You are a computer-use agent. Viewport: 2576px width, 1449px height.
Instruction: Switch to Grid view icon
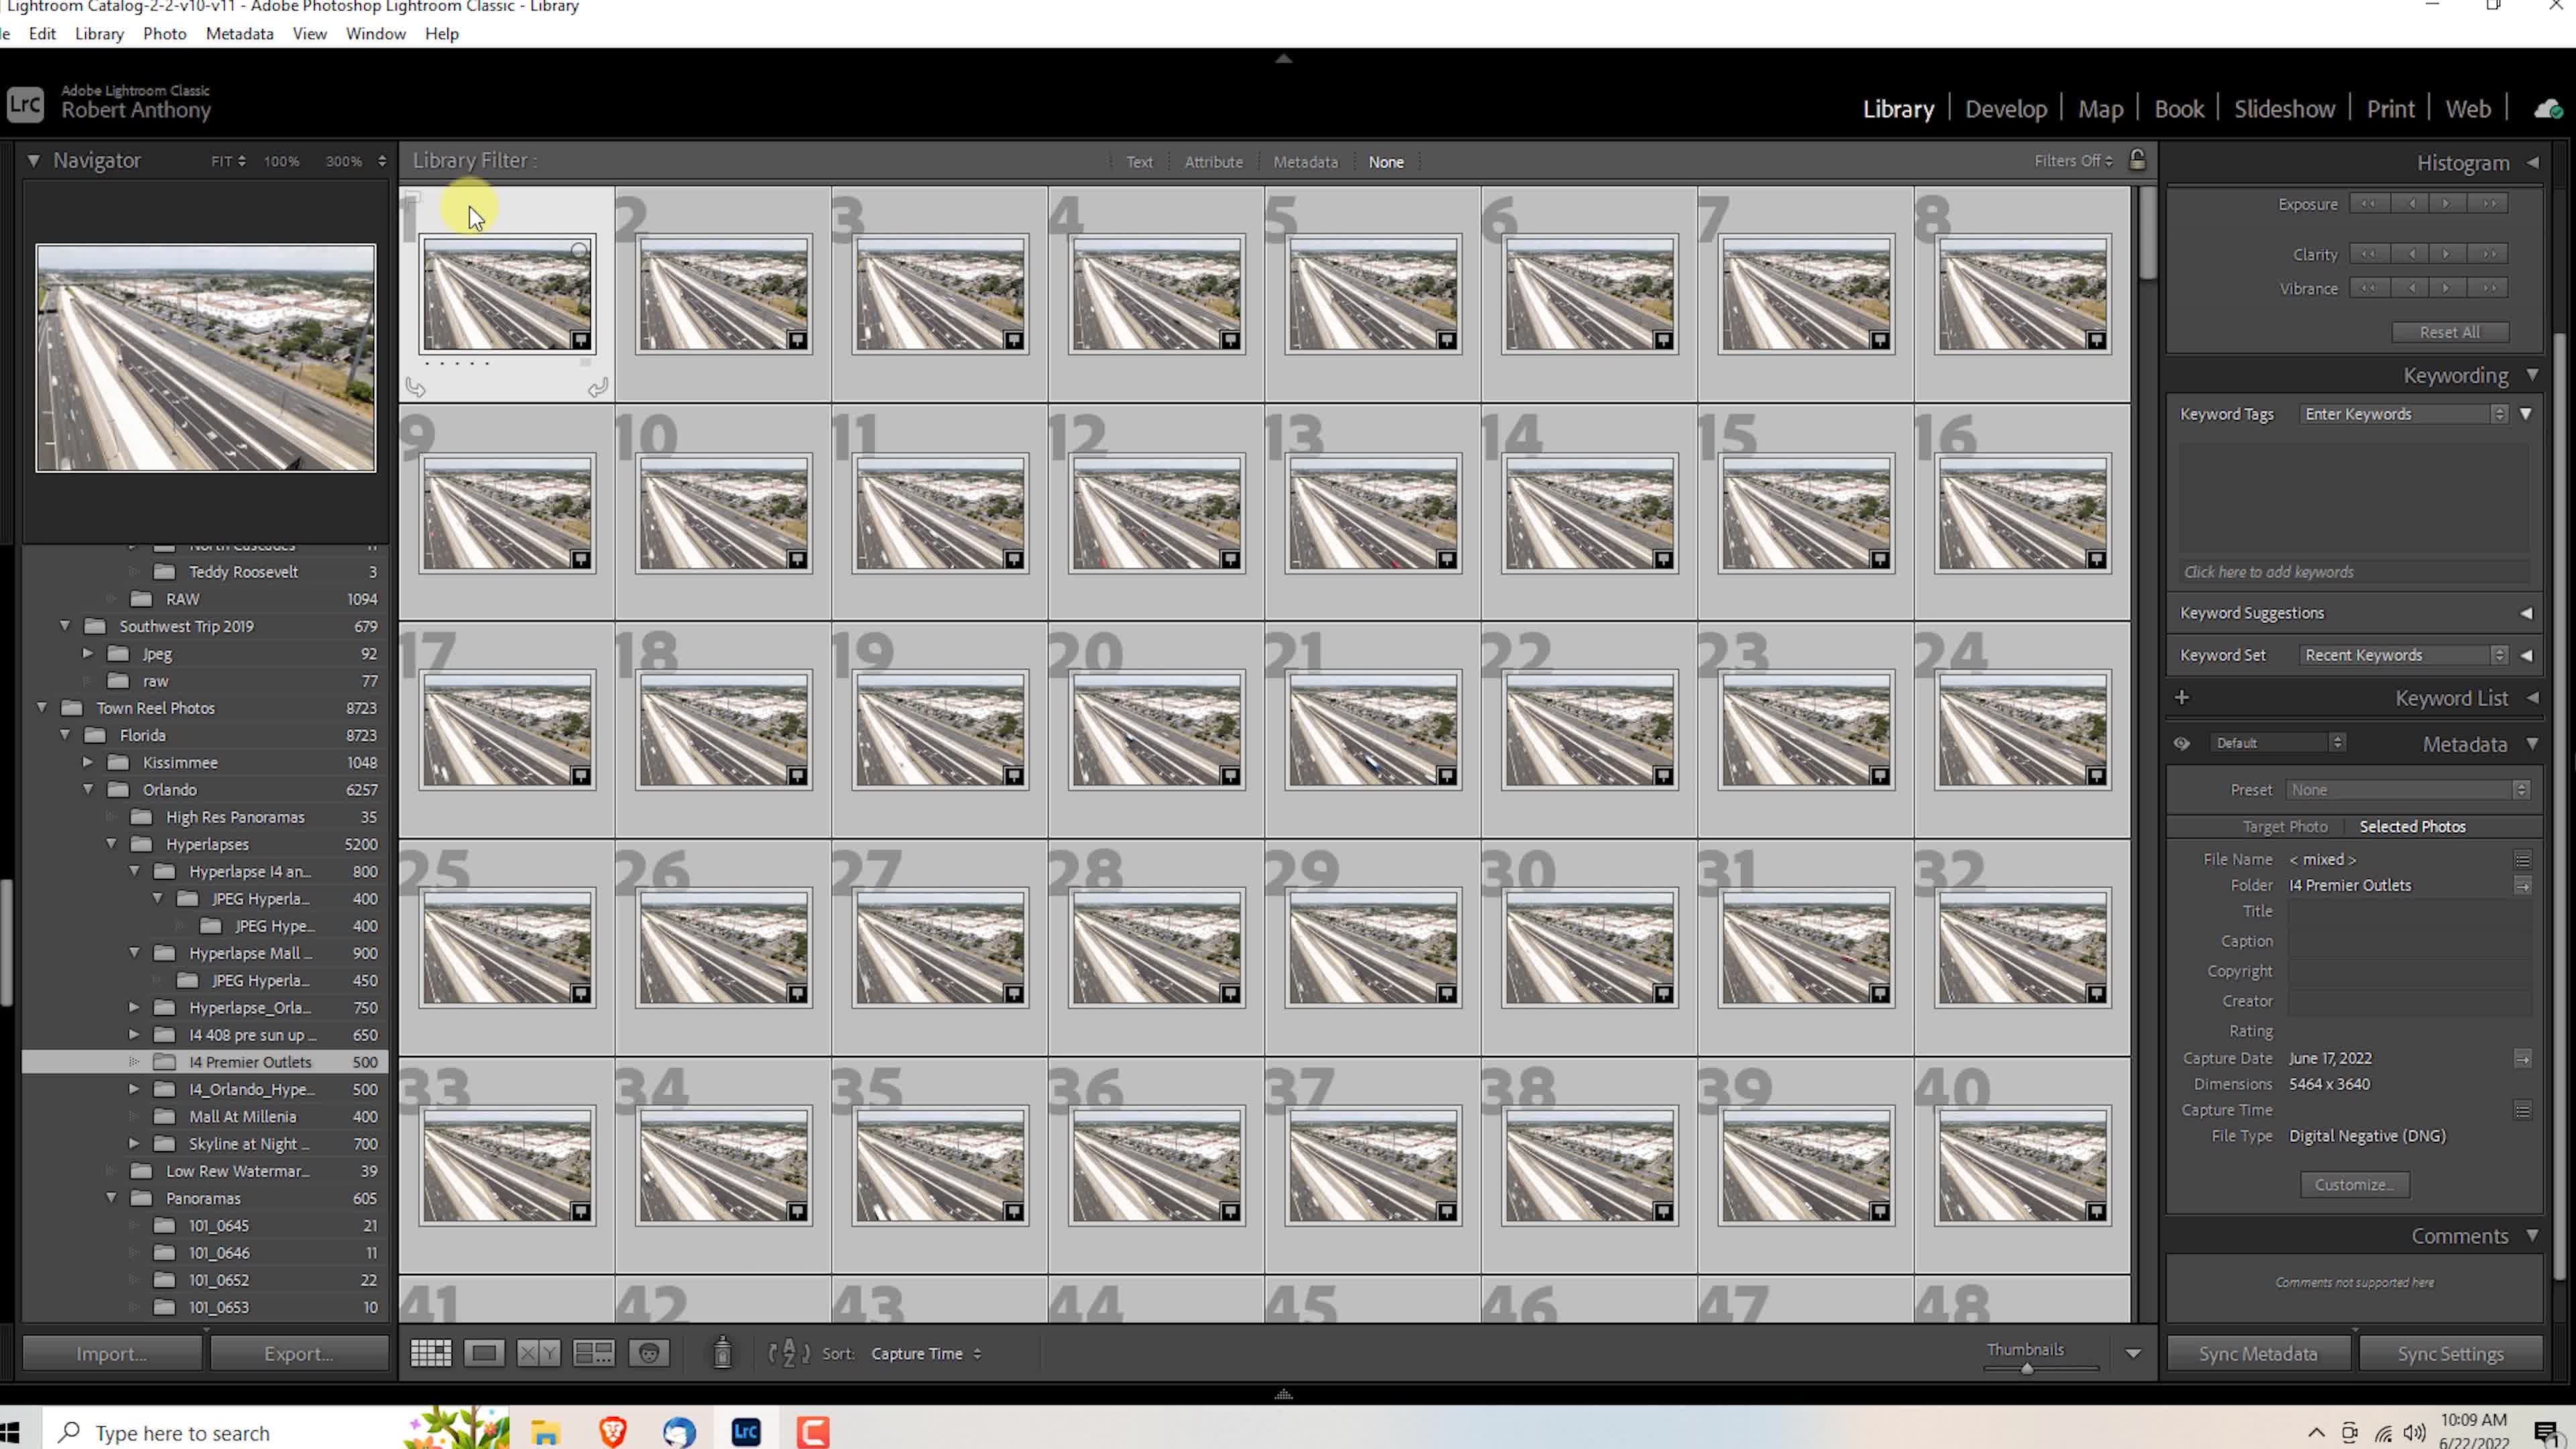[431, 1353]
